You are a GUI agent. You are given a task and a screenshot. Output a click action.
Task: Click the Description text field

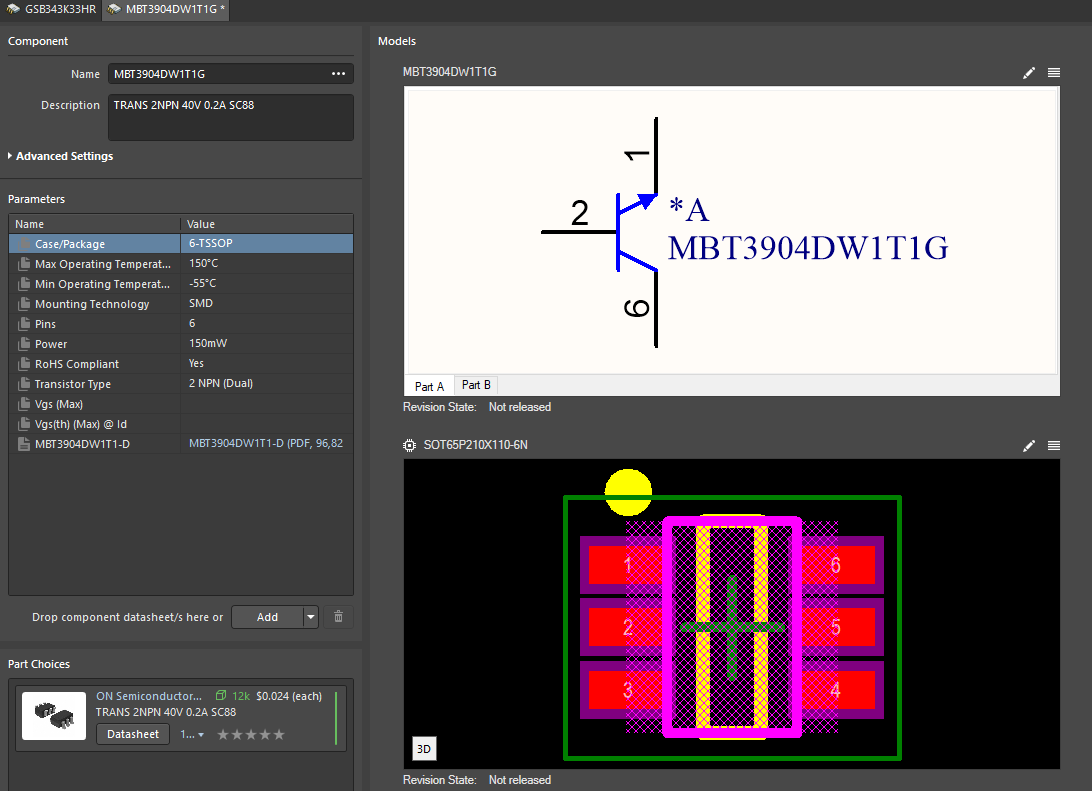tap(230, 117)
